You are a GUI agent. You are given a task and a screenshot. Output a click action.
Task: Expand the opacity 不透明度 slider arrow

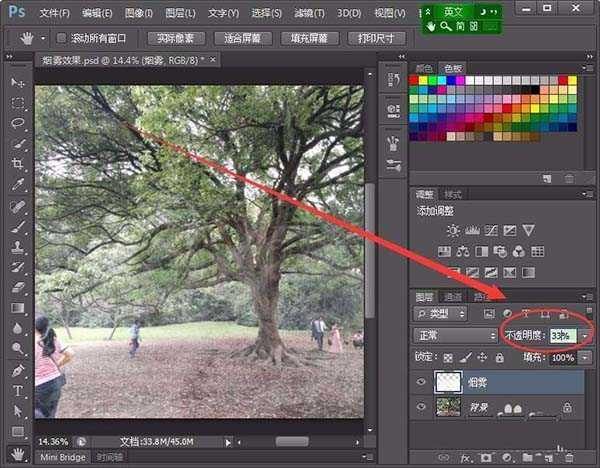(x=585, y=336)
